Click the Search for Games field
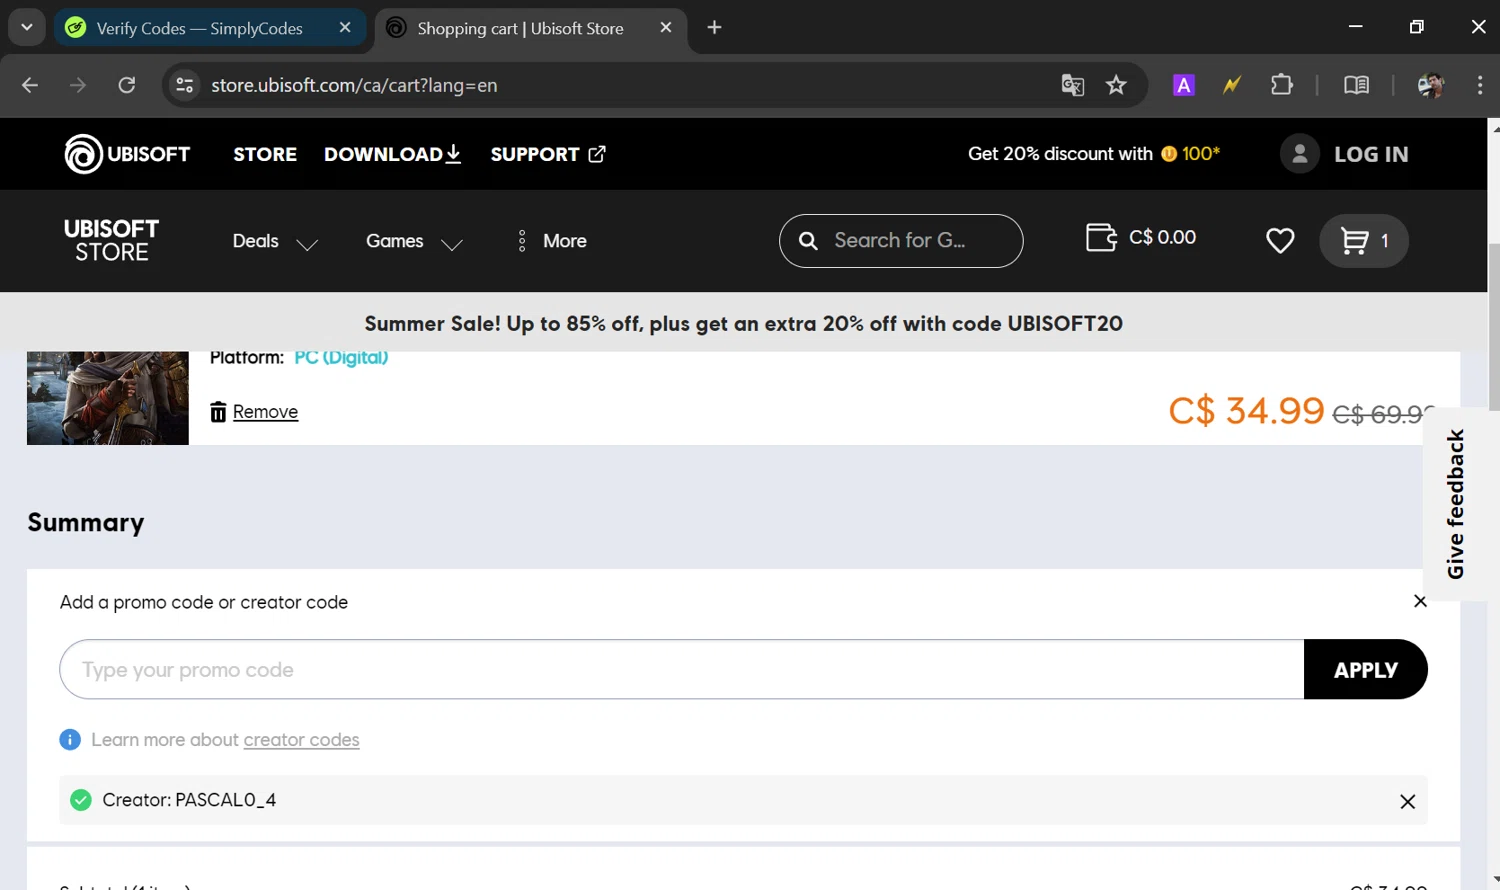 pos(901,241)
